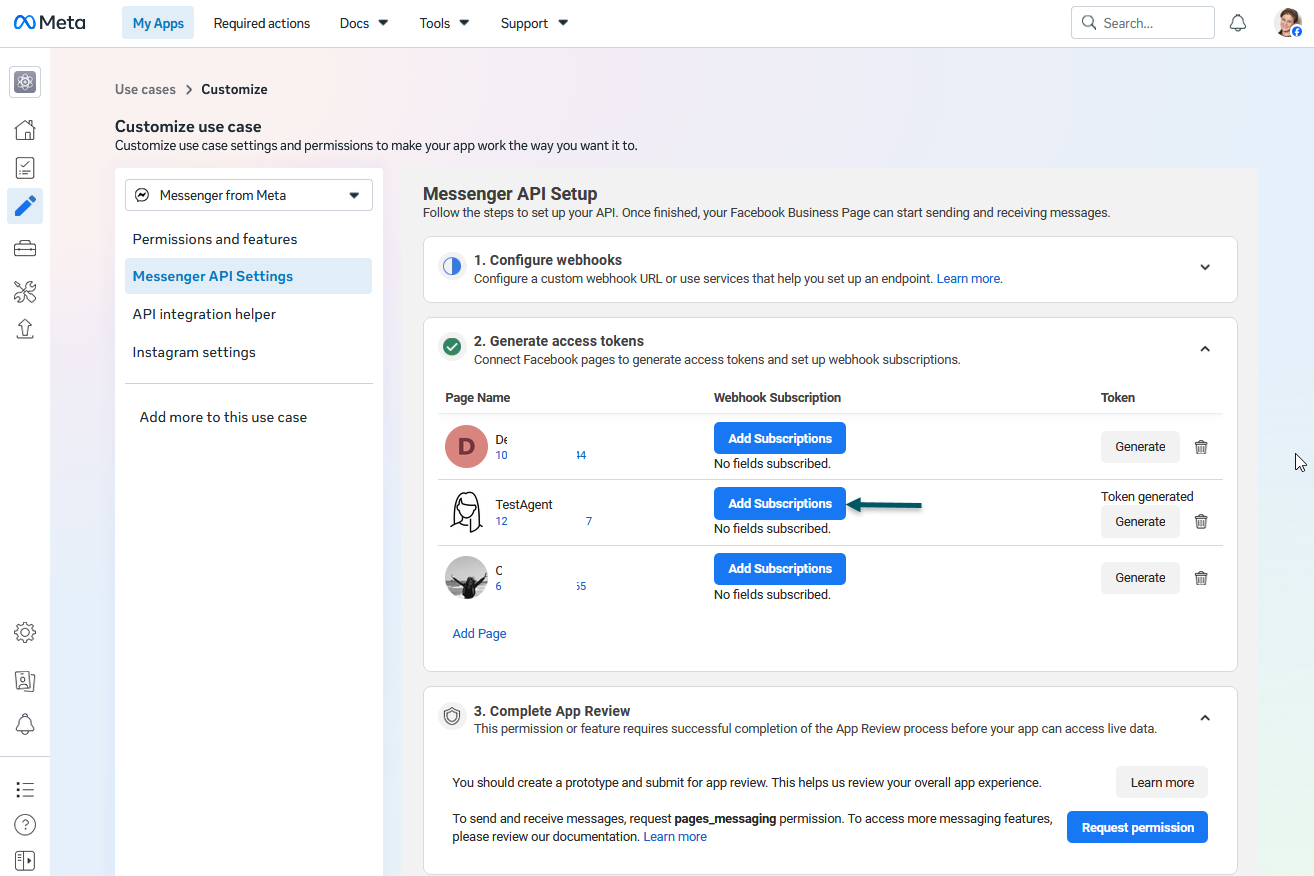Go to the Dashboard home icon
The image size is (1314, 876).
point(25,130)
